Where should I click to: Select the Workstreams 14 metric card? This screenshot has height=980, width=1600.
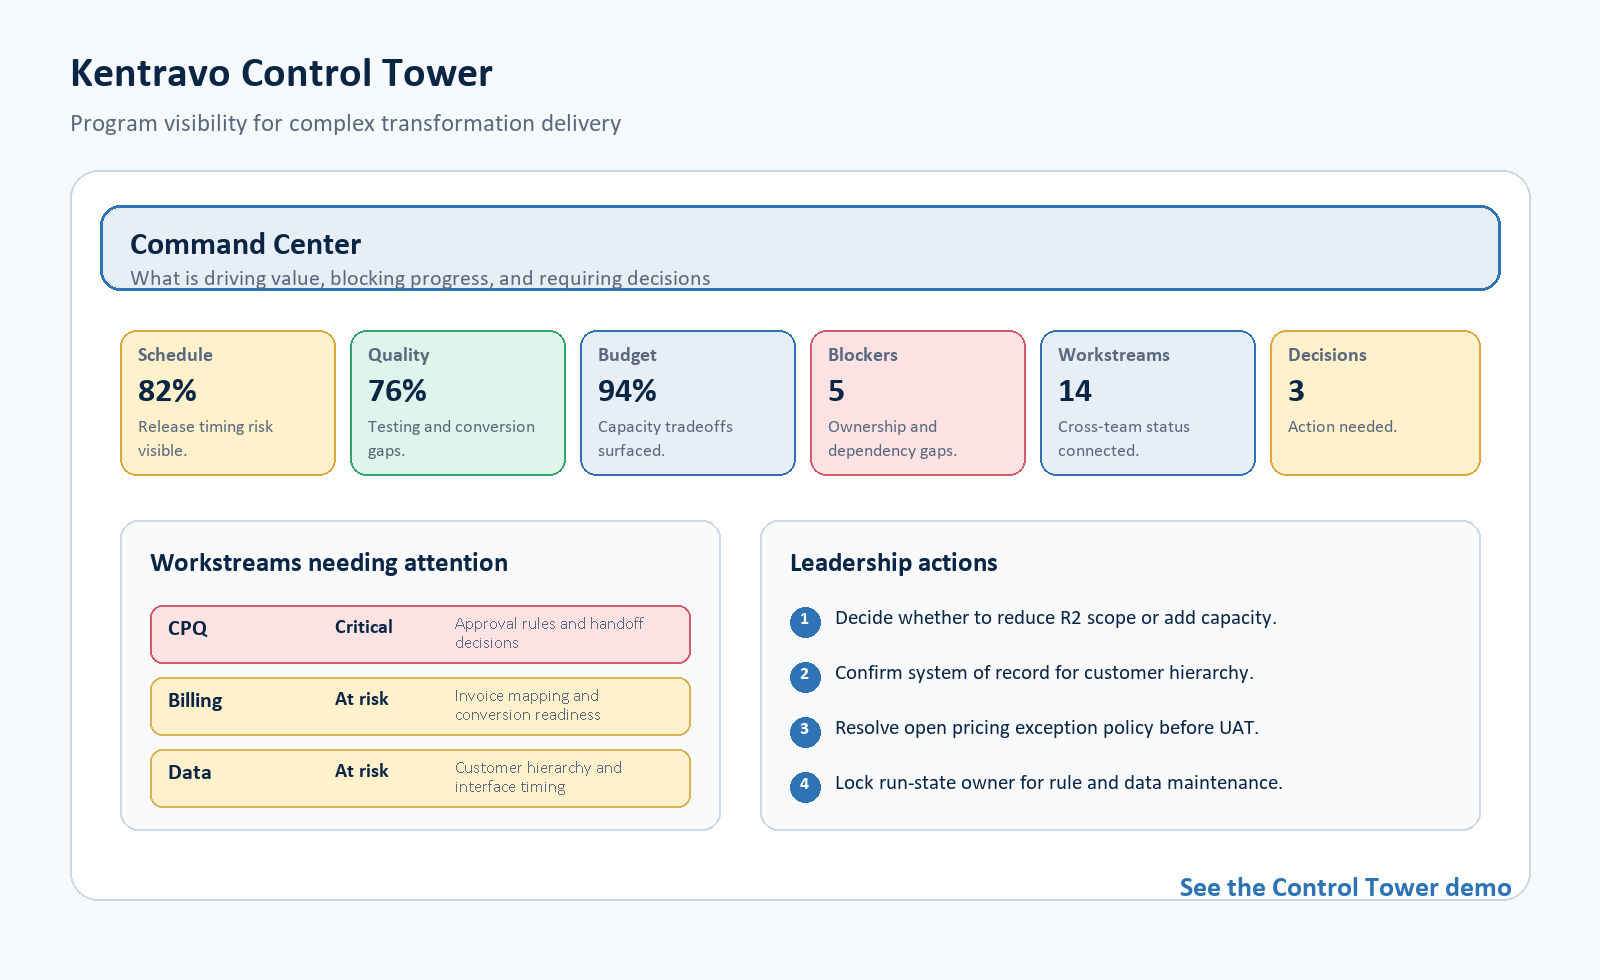click(1148, 403)
